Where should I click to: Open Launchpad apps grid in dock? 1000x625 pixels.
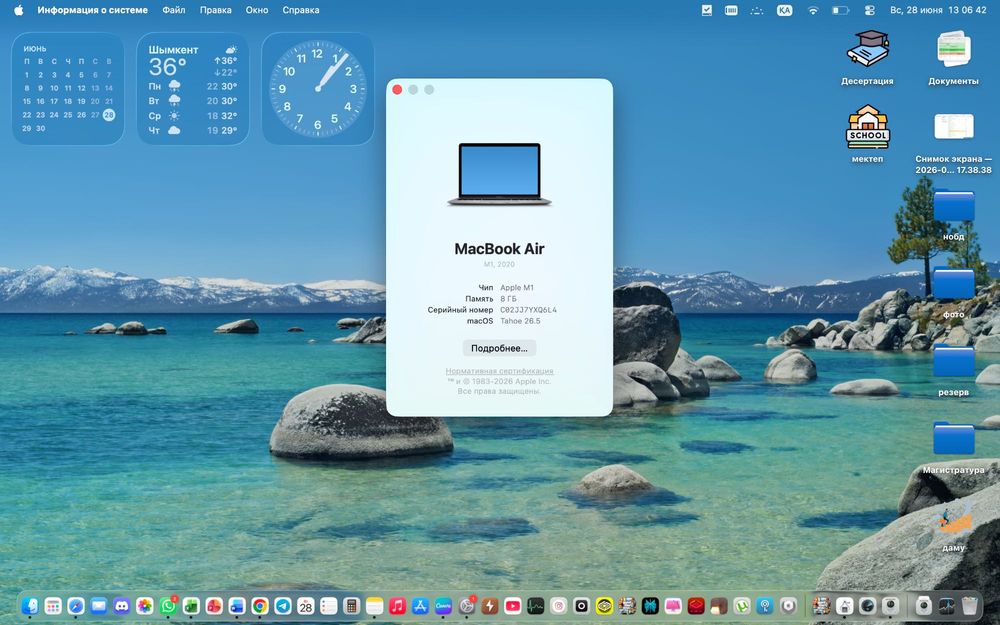[x=53, y=605]
